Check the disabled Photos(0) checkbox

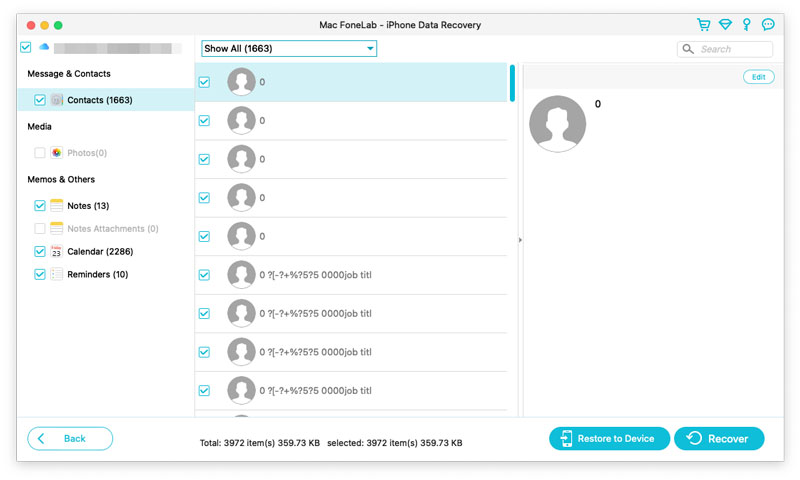[40, 153]
